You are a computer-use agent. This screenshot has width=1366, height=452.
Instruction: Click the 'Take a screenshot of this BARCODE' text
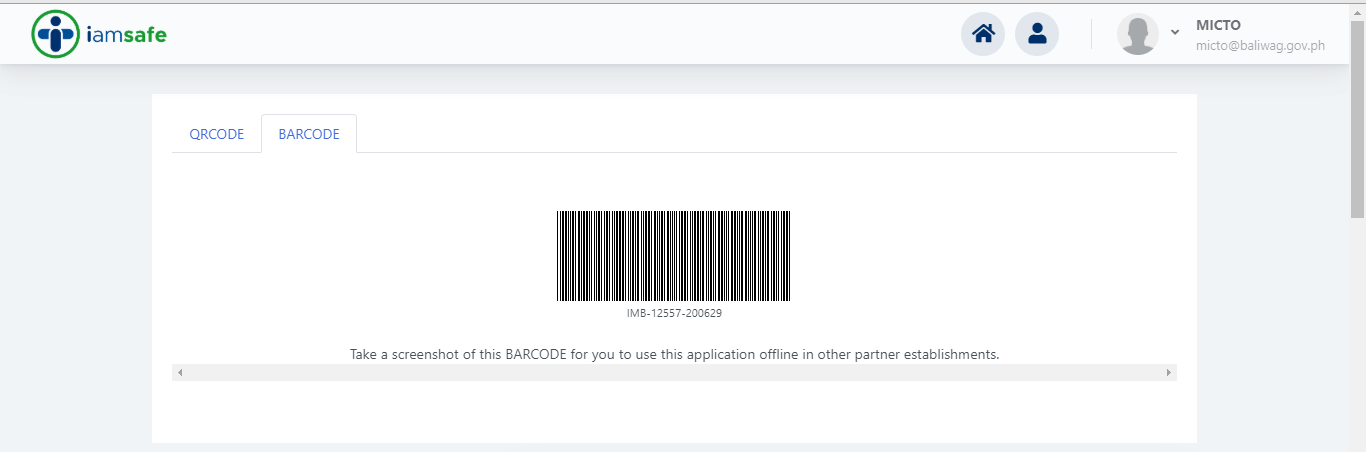675,354
